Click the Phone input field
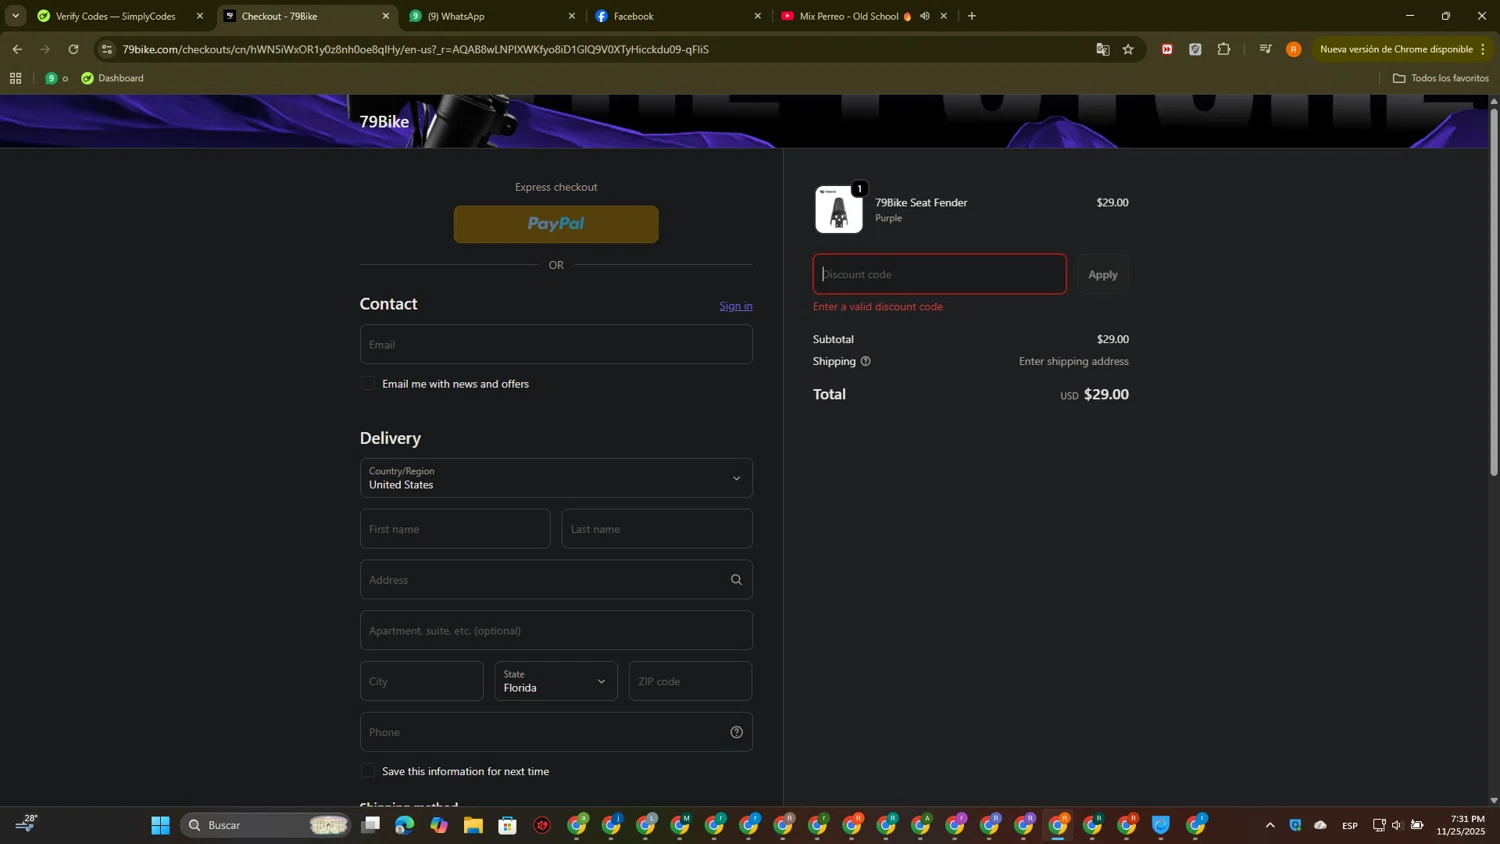1500x844 pixels. [556, 732]
